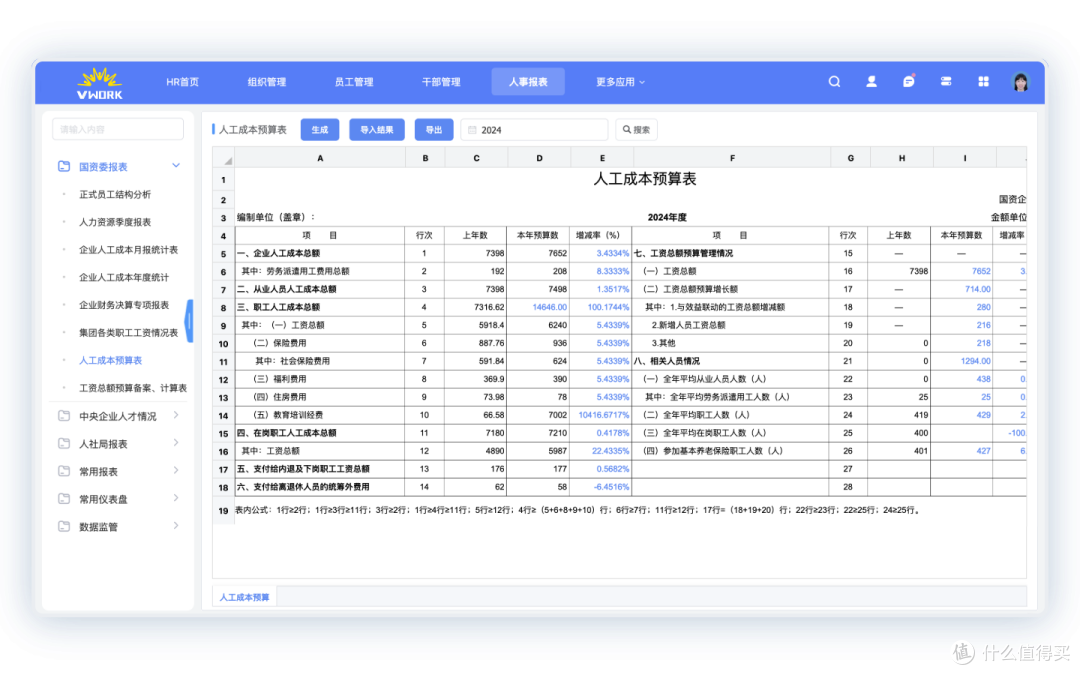Click the 表内公式 formula note row

(577, 510)
